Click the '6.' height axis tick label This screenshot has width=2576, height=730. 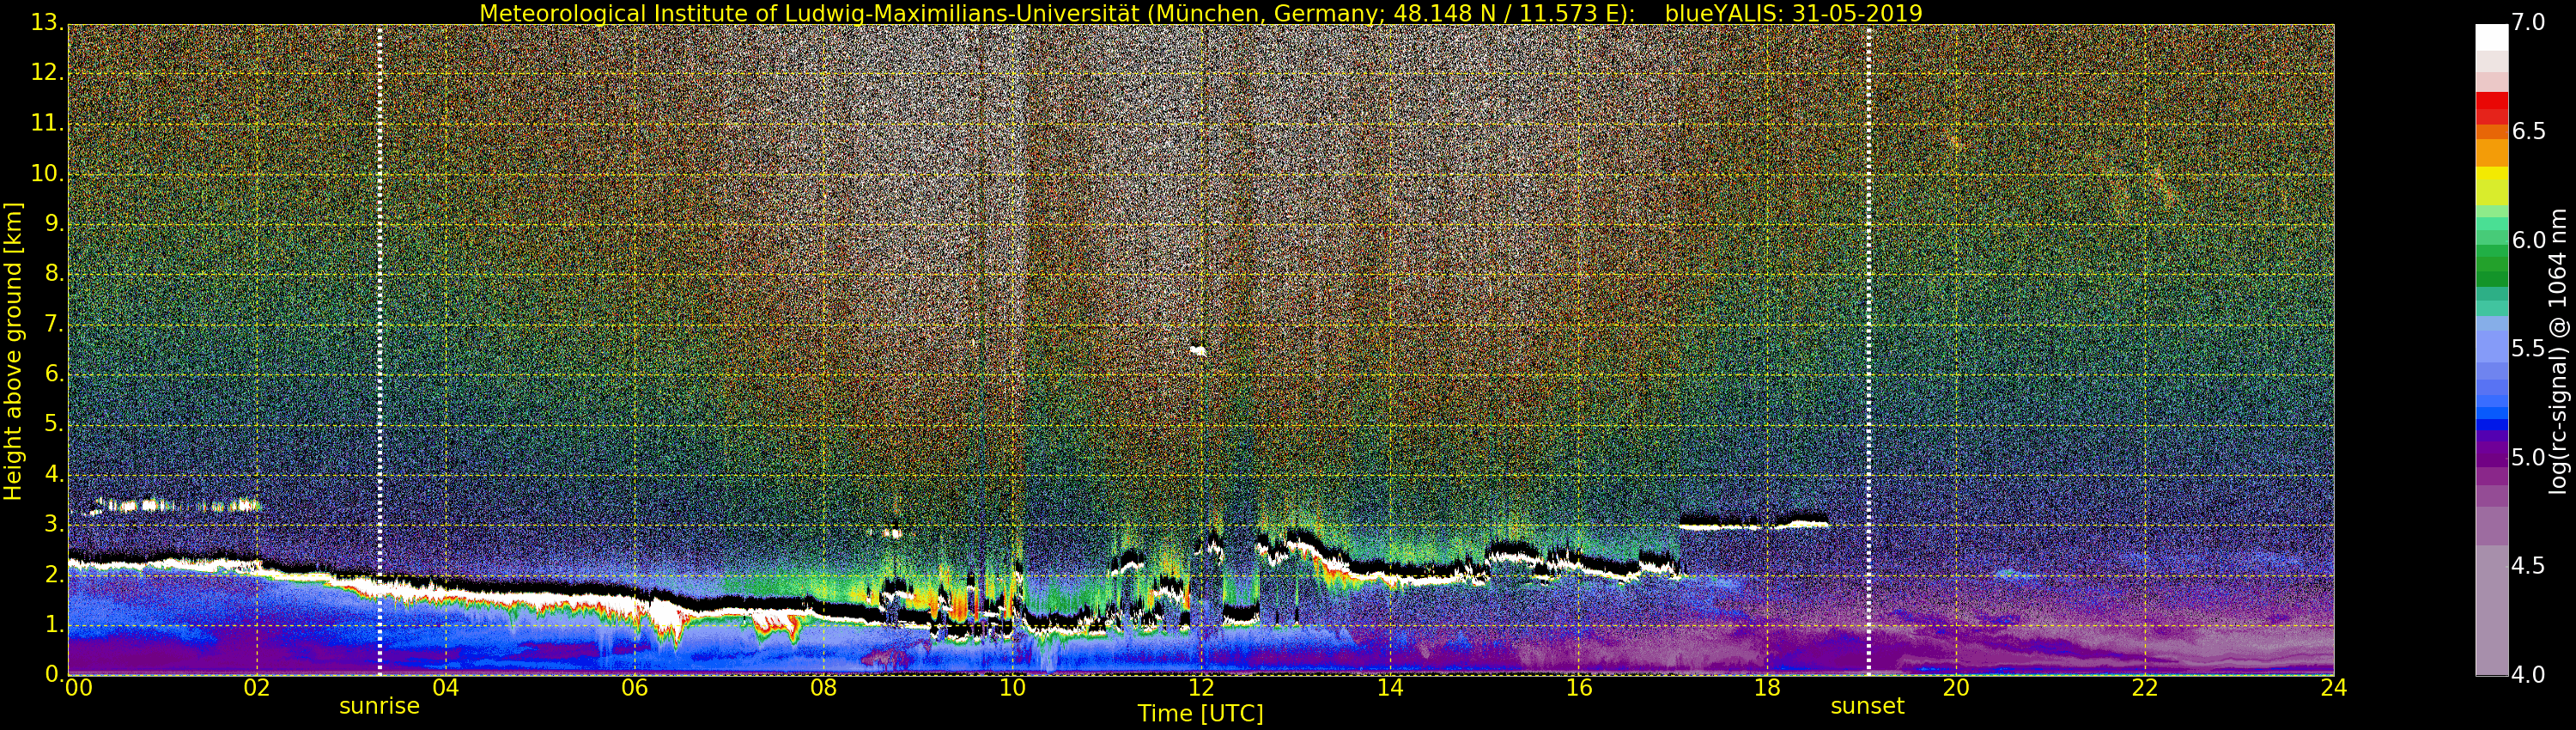pos(54,374)
